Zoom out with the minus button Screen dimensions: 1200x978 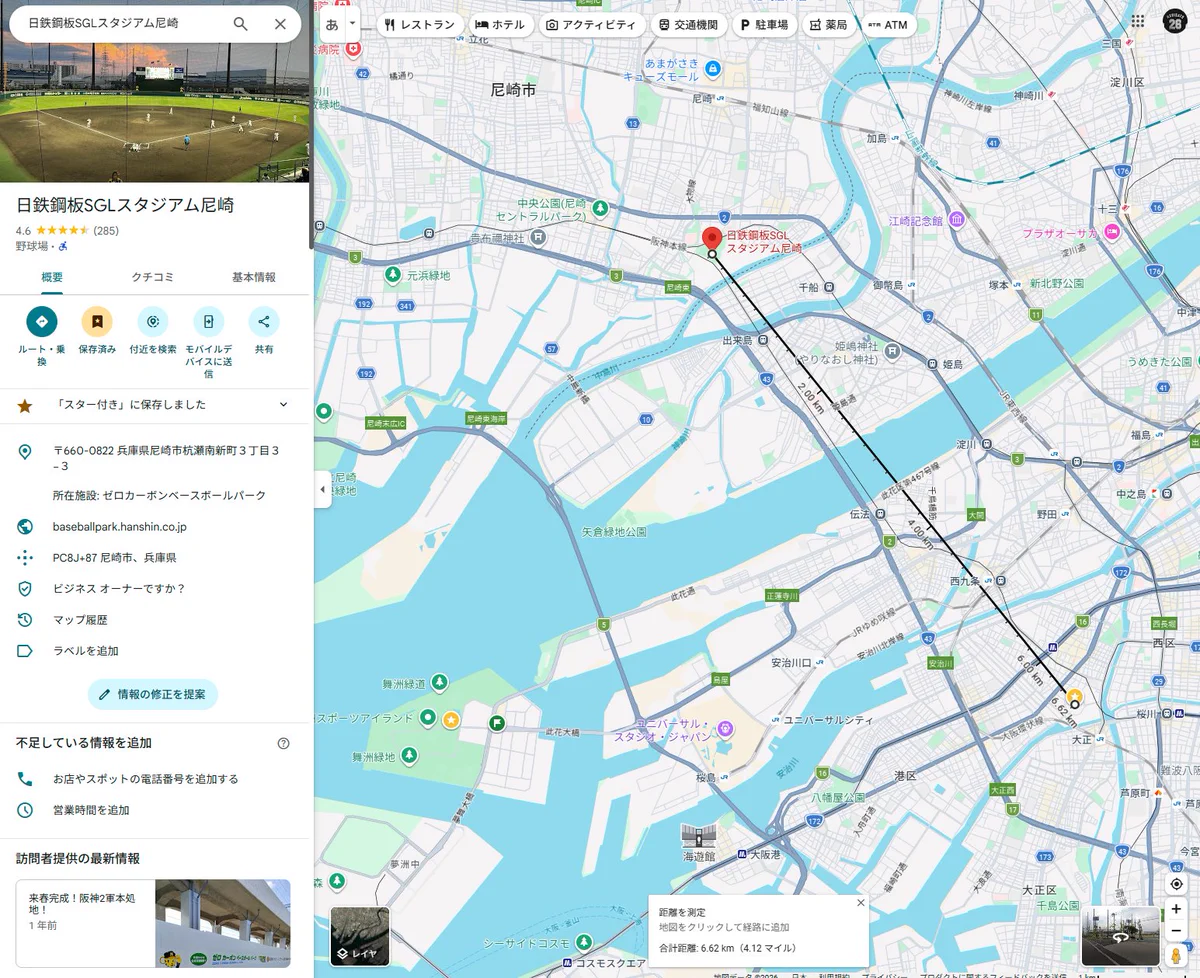click(1176, 931)
